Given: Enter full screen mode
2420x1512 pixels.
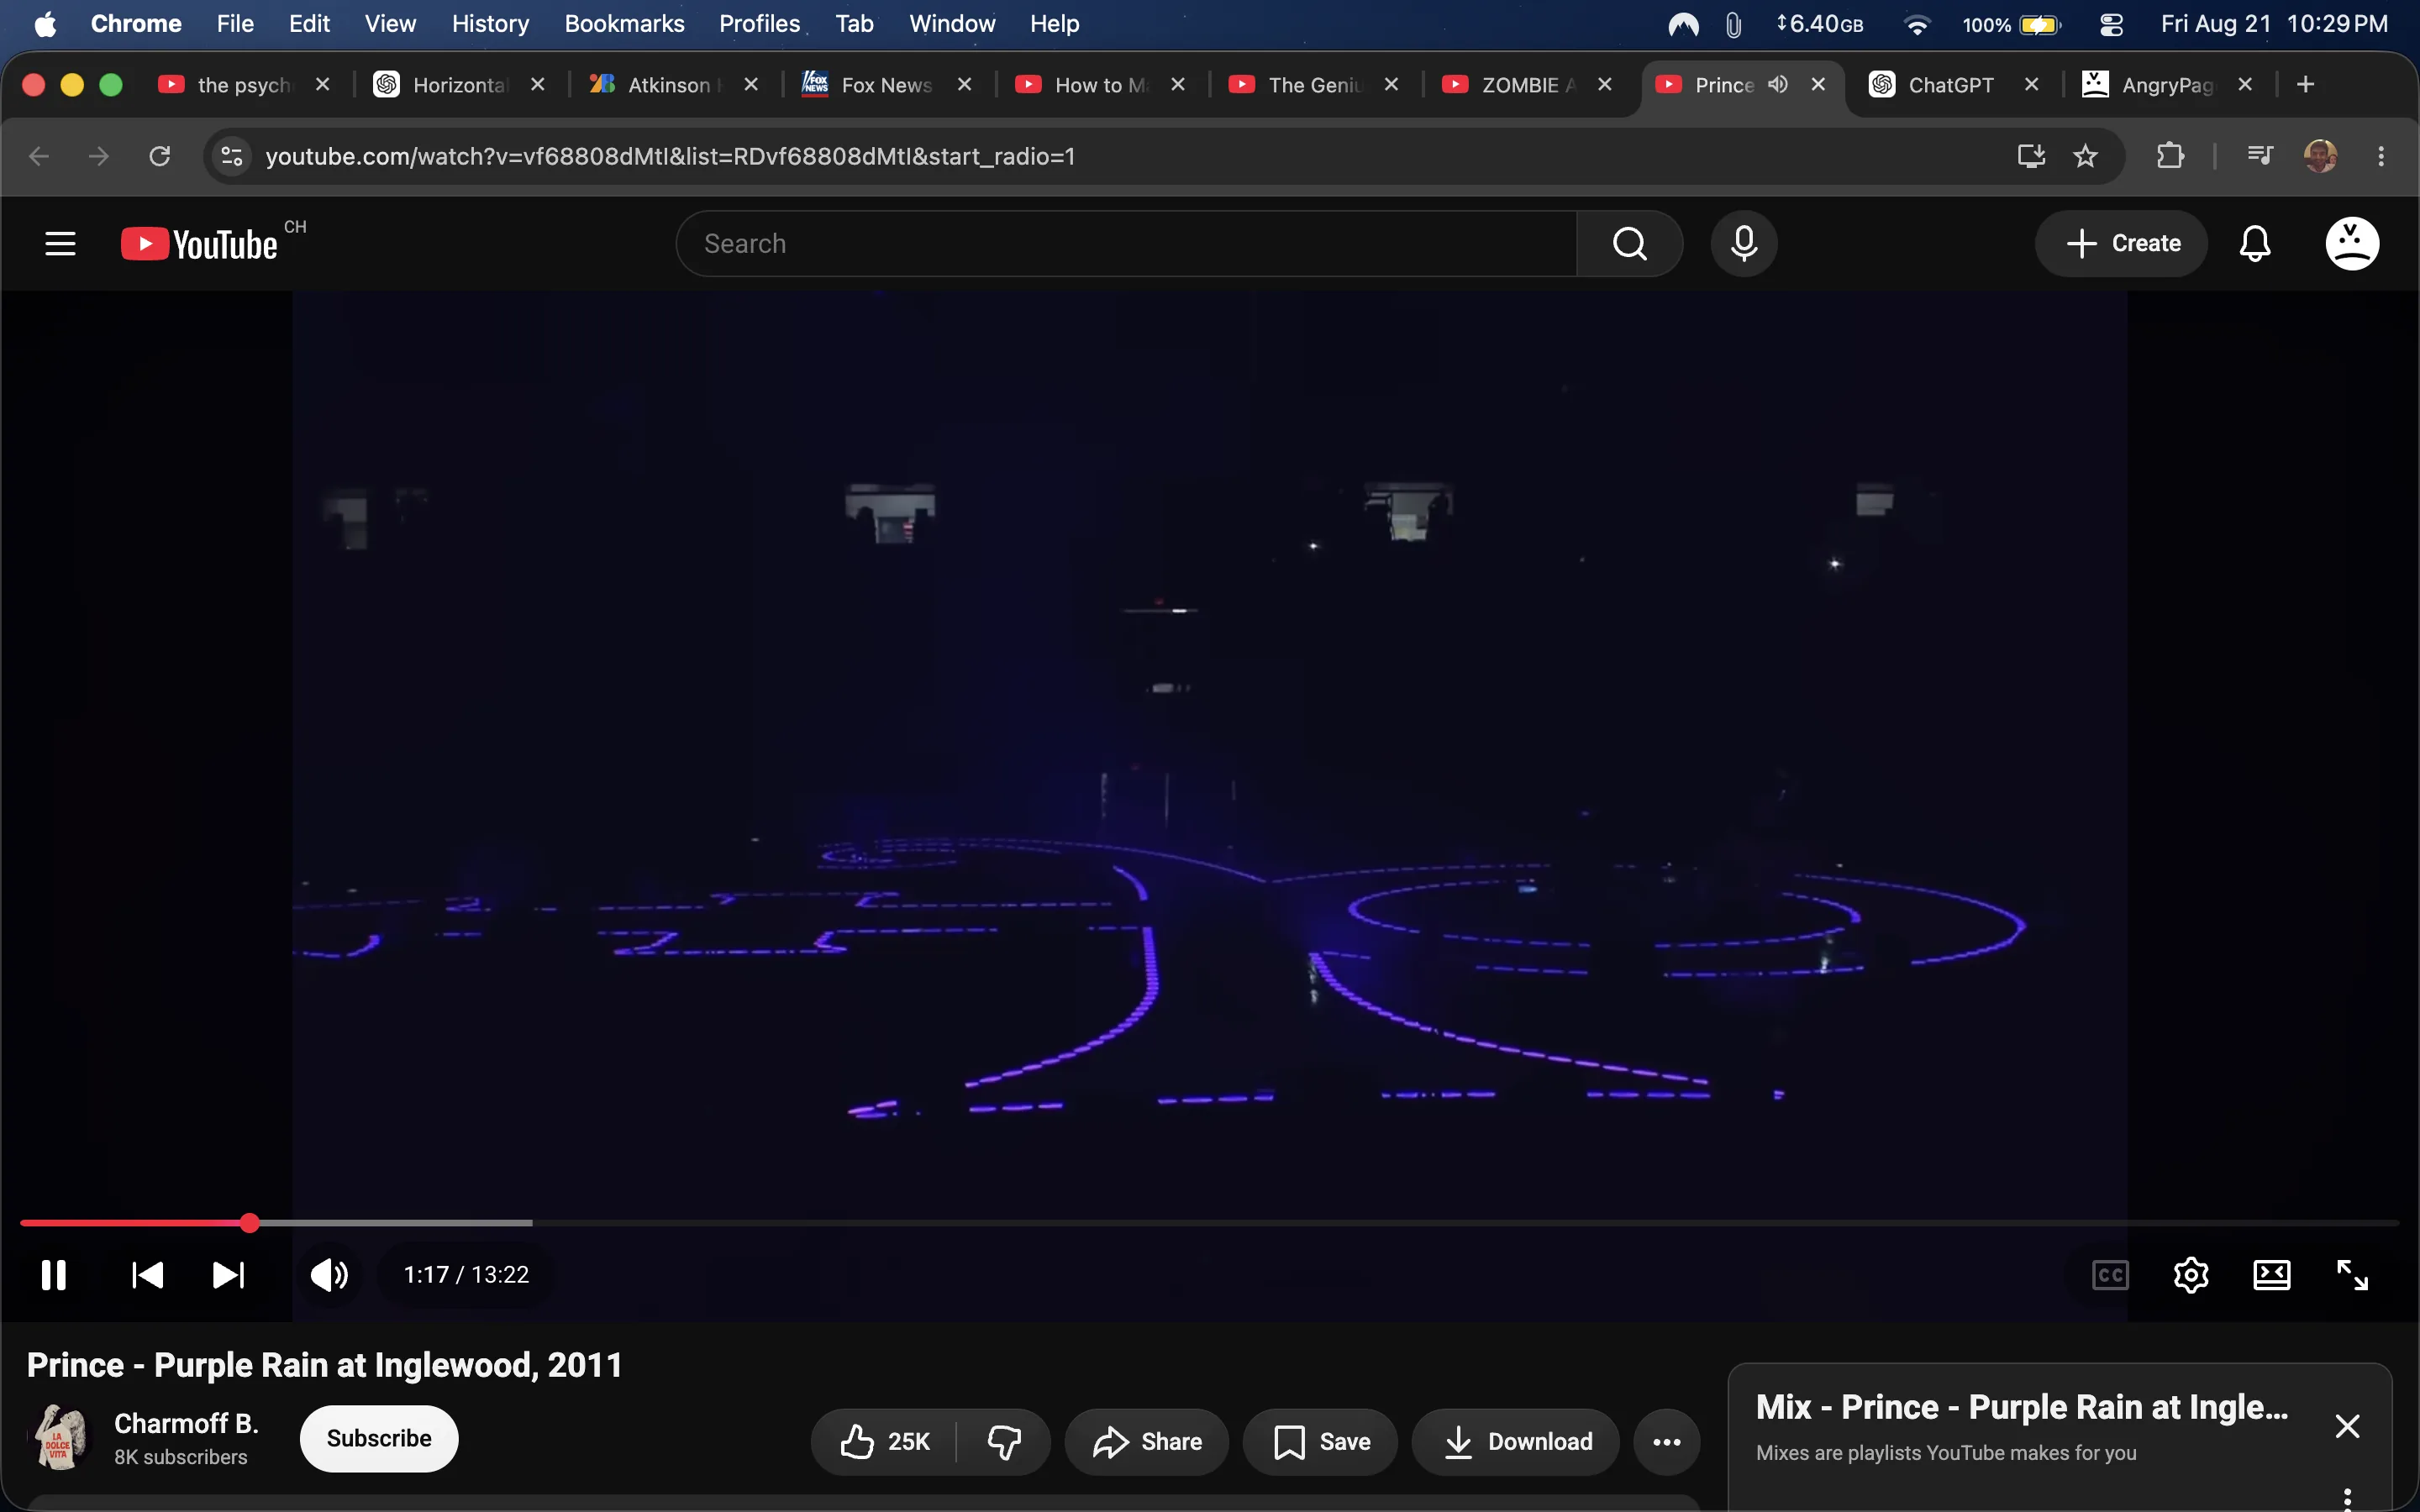Looking at the screenshot, I should pyautogui.click(x=2352, y=1275).
